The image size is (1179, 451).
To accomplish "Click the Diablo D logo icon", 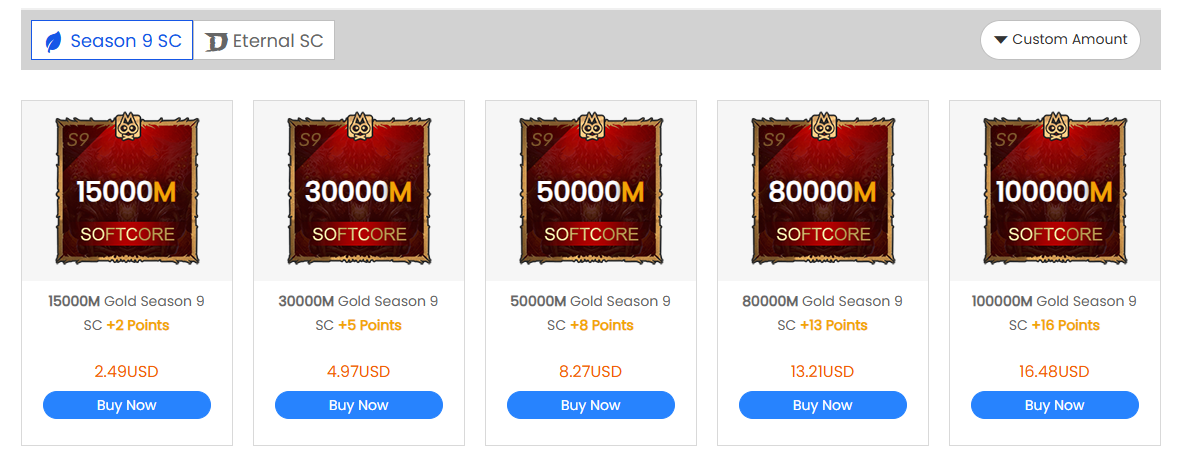I will click(x=216, y=42).
